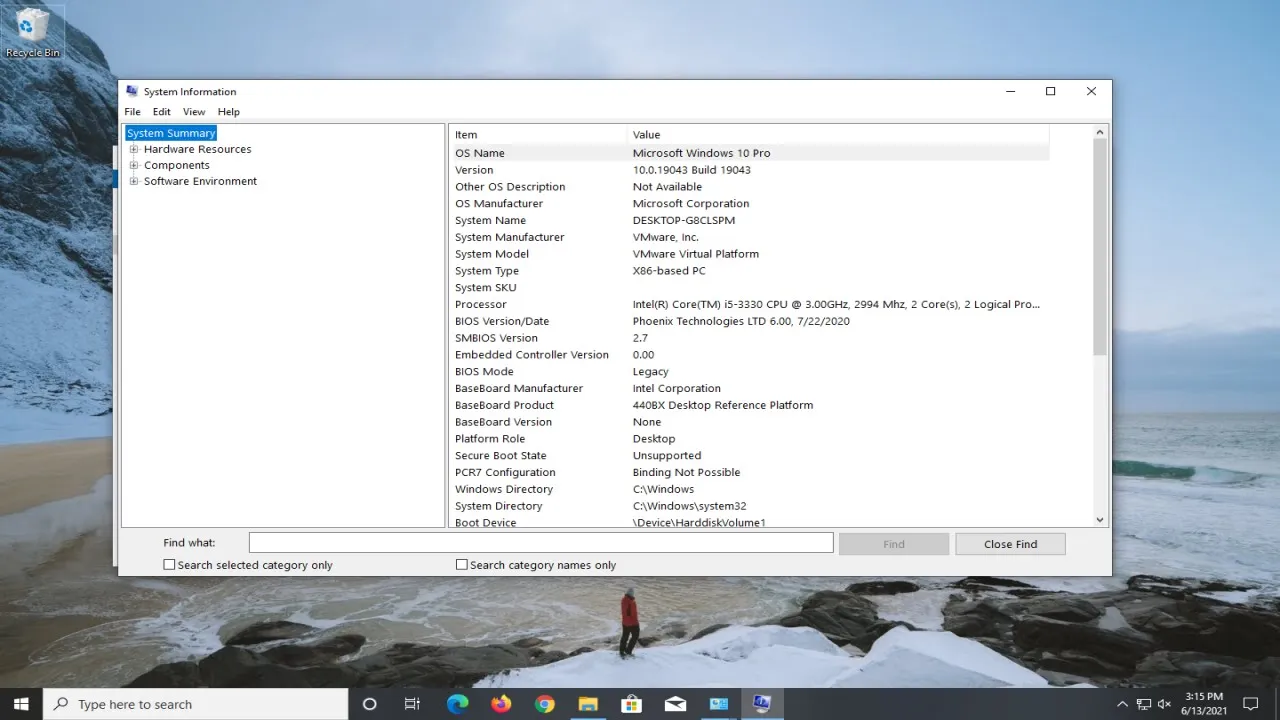The width and height of the screenshot is (1280, 720).
Task: Expand the Hardware Resources tree node
Action: 134,149
